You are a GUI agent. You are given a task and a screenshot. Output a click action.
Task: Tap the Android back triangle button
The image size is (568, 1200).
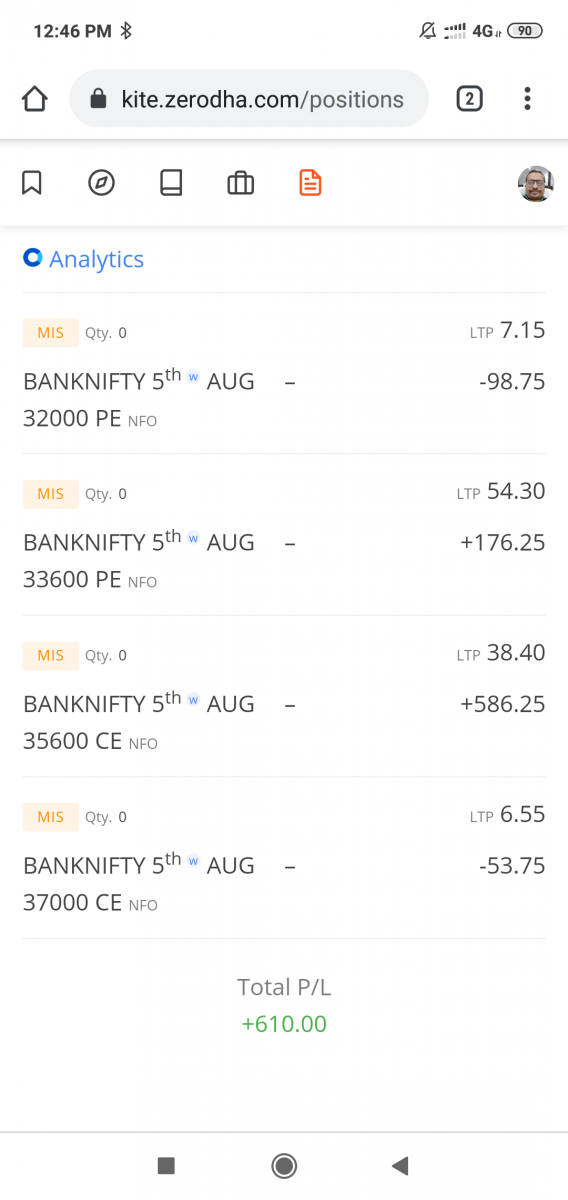pyautogui.click(x=400, y=1165)
